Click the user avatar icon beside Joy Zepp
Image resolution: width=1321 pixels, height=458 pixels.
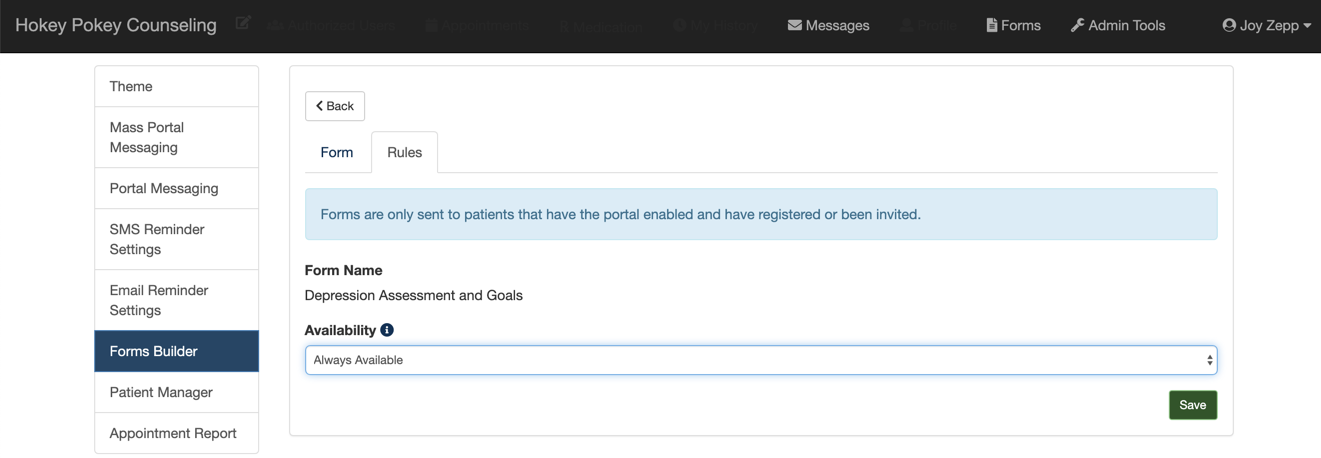(x=1229, y=25)
